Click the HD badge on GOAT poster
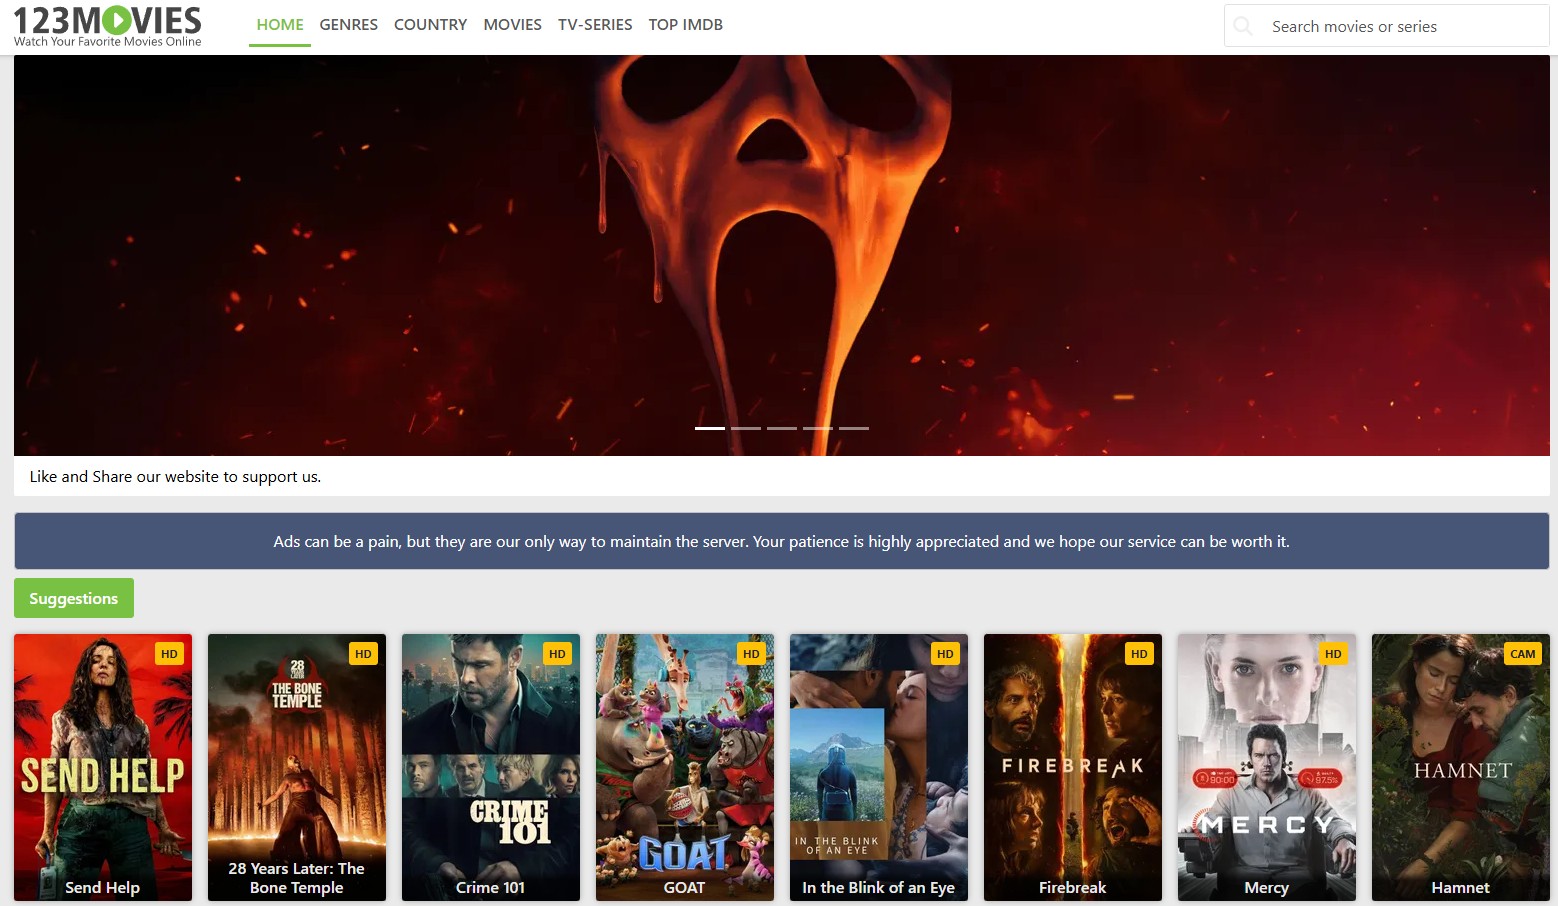 pyautogui.click(x=751, y=654)
